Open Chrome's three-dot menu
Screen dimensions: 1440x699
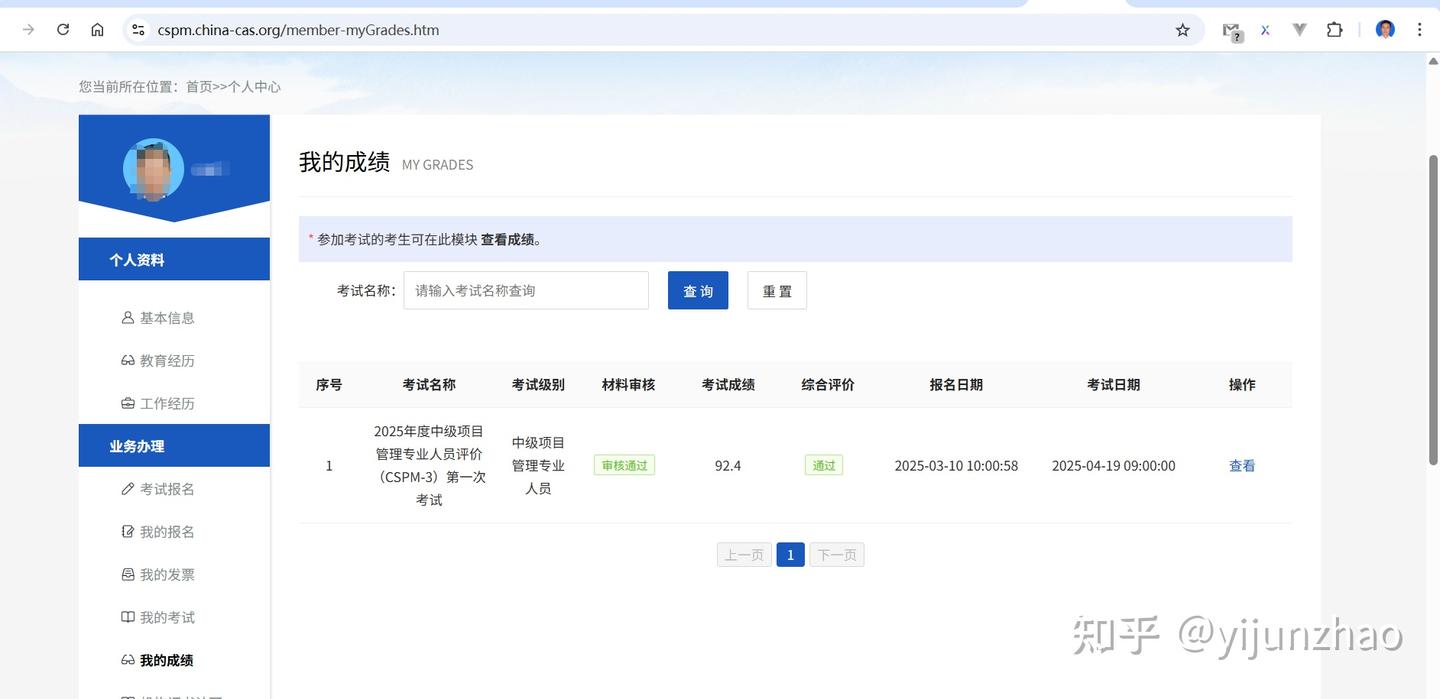1419,29
